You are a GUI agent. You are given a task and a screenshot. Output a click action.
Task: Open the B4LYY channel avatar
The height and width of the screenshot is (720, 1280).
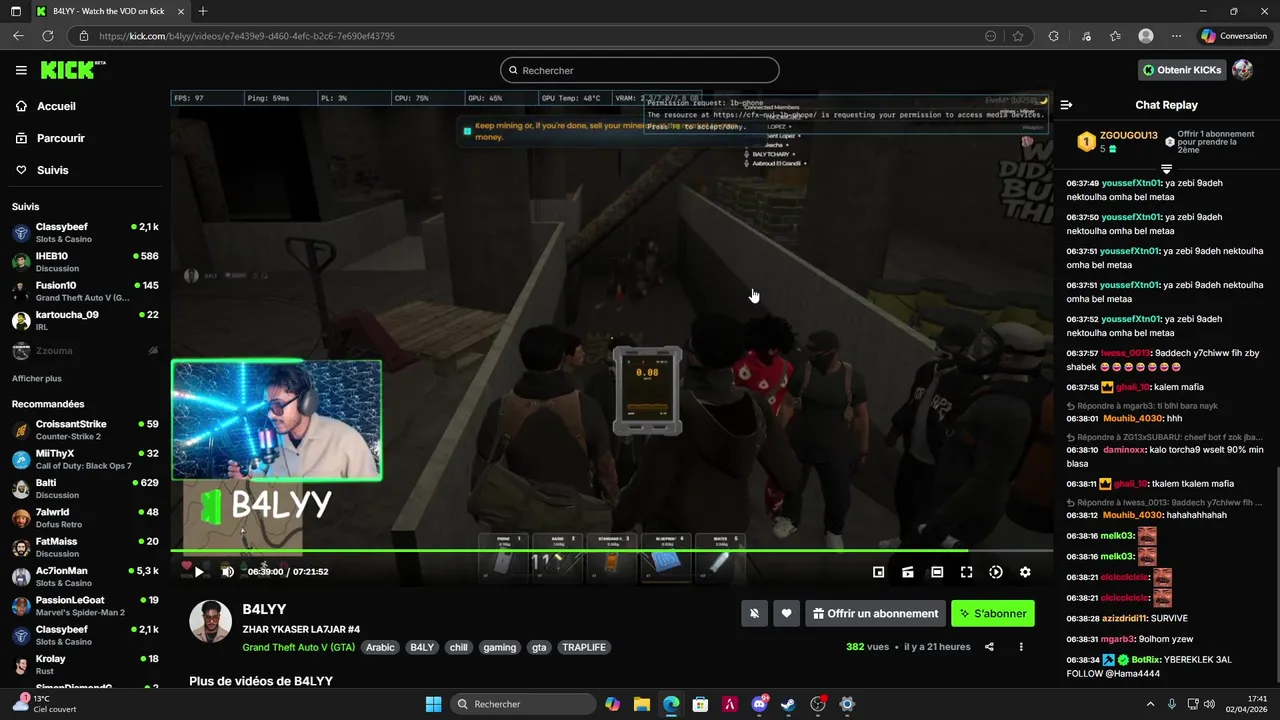pos(211,622)
